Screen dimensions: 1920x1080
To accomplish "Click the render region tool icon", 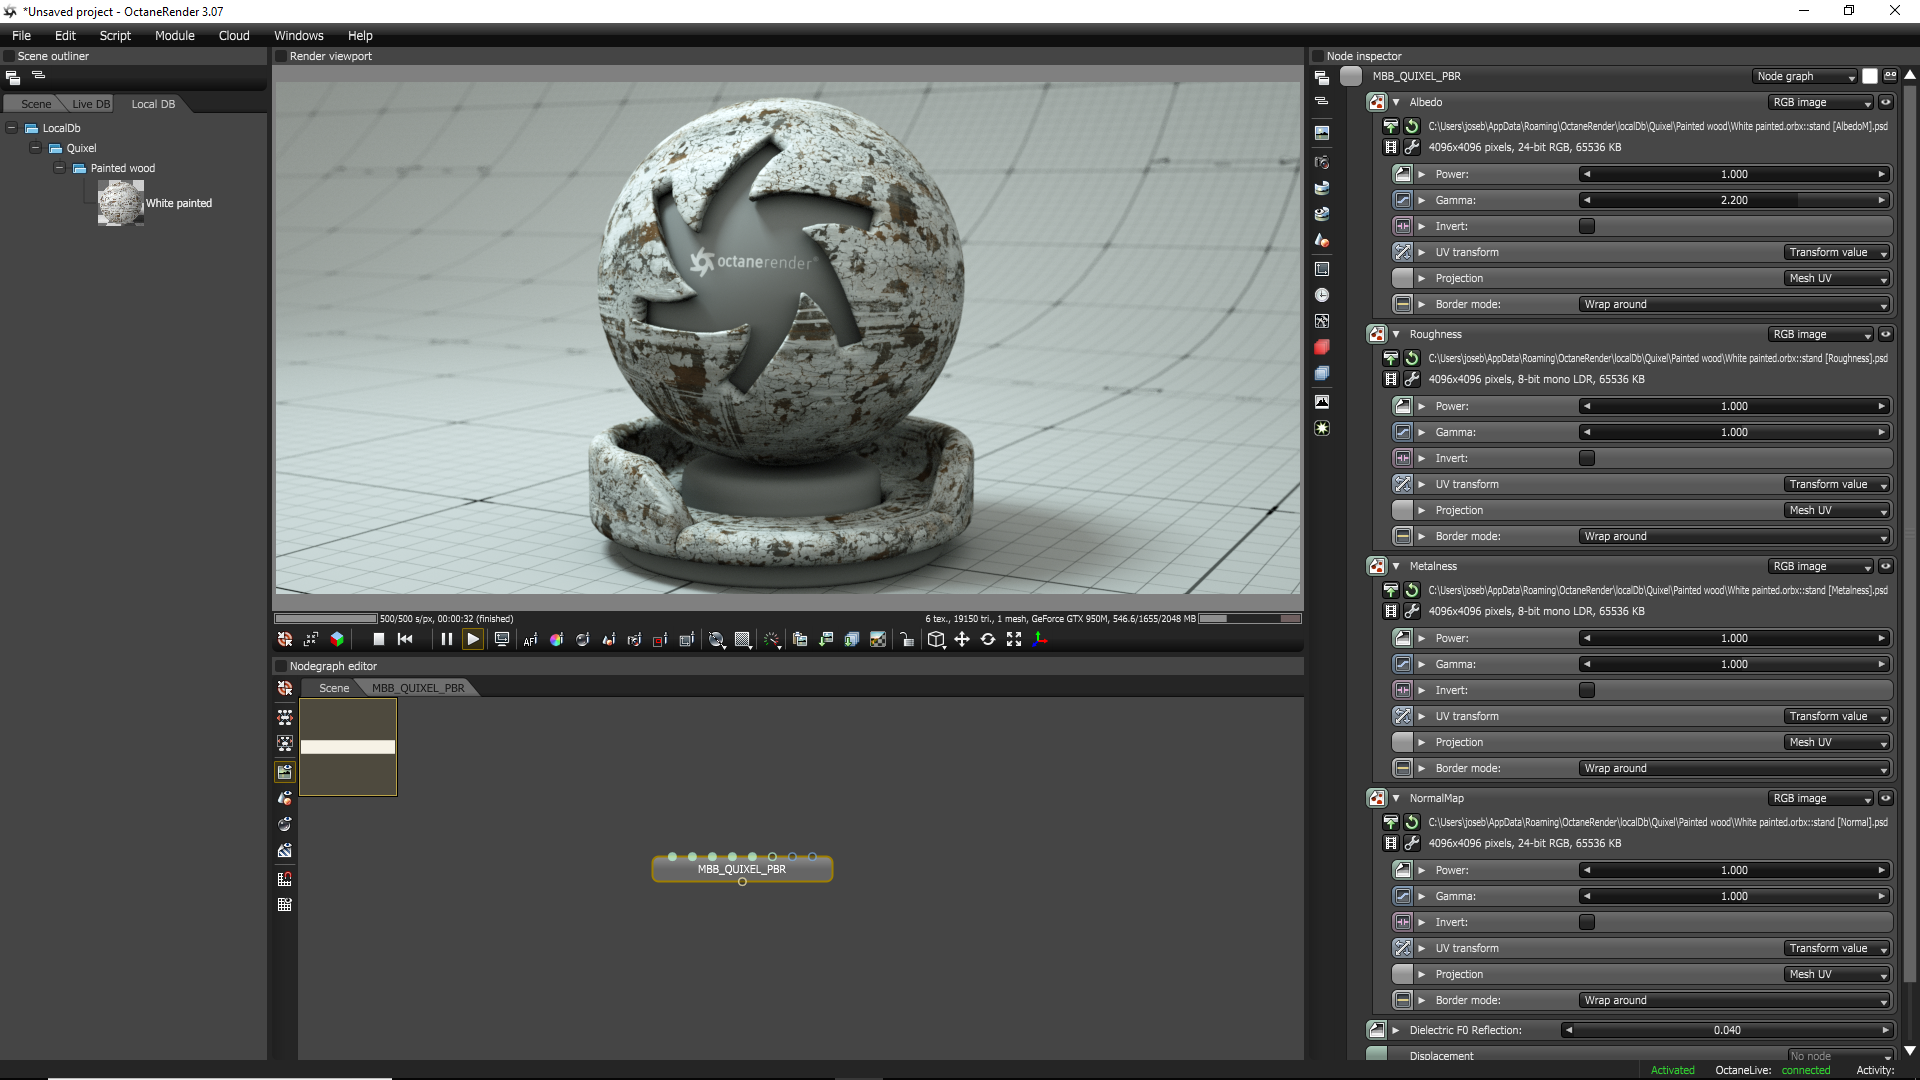I will pos(660,640).
